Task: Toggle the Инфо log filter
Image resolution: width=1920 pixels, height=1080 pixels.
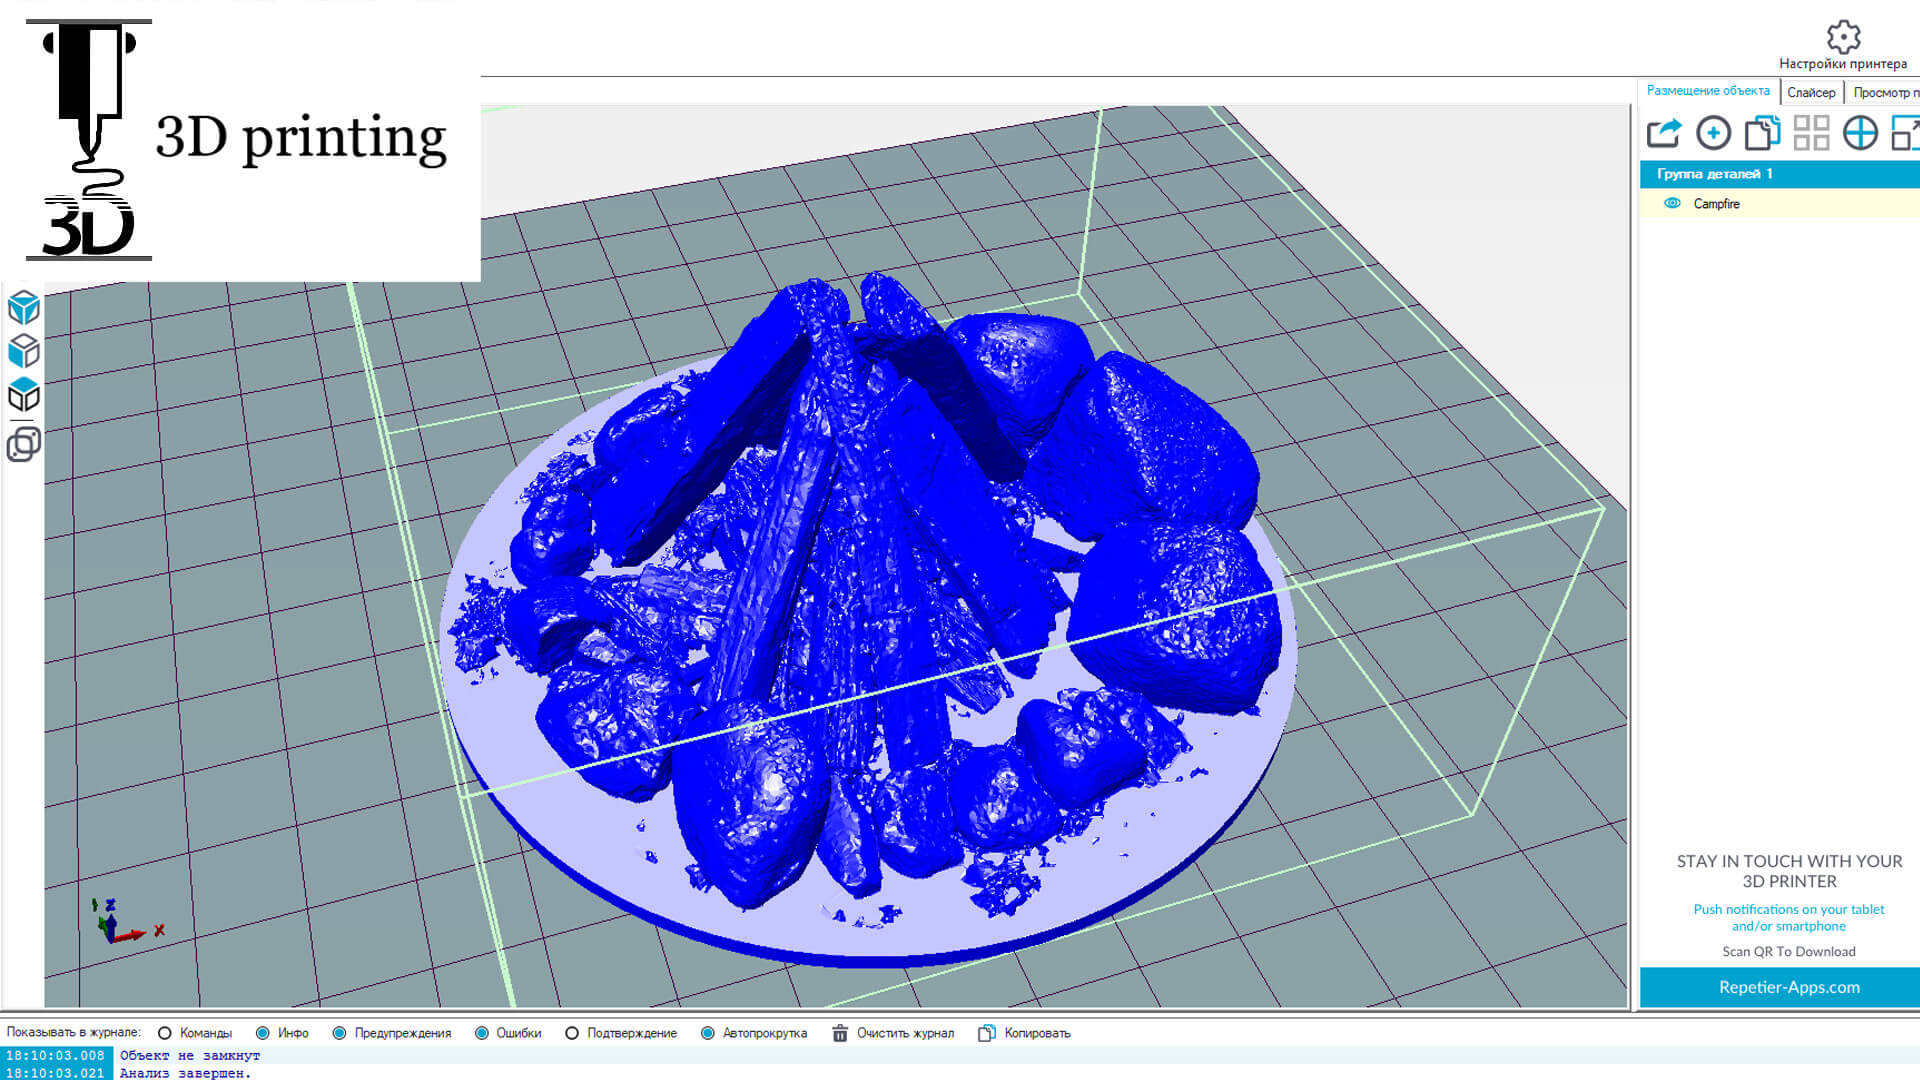Action: click(263, 1033)
